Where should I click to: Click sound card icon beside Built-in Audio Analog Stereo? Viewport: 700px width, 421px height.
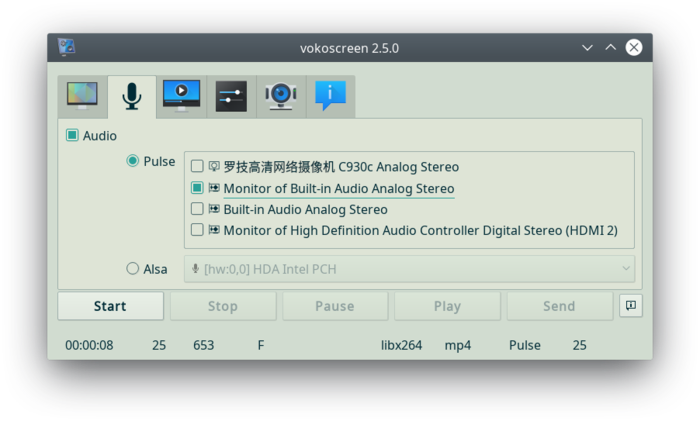[x=214, y=209]
